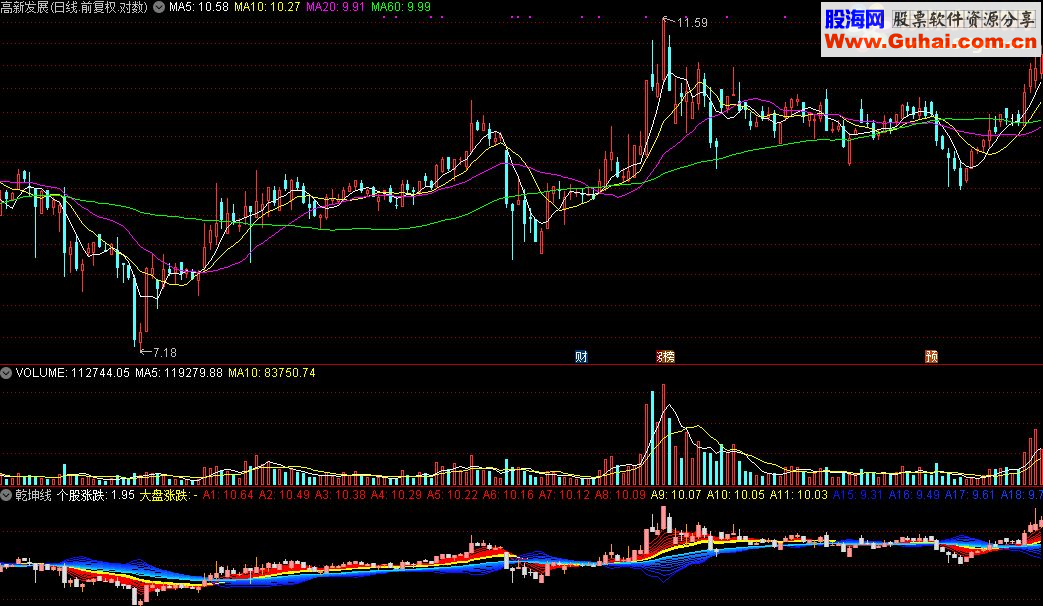
Task: Click the volume MA10: 83750.74 label
Action: point(271,373)
